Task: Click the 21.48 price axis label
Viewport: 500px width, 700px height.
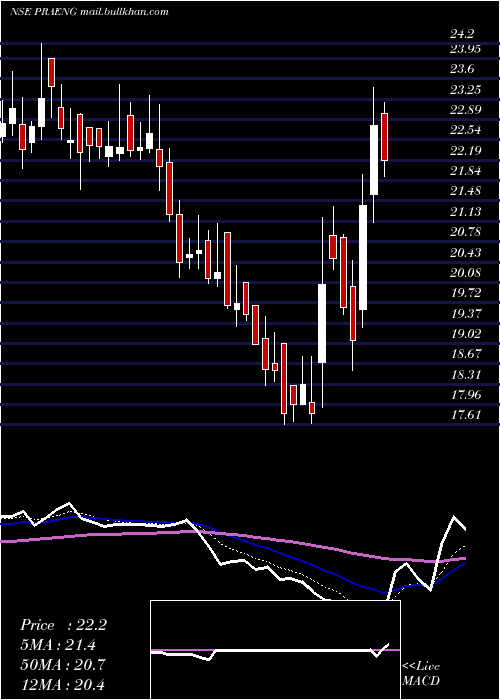Action: click(x=465, y=191)
